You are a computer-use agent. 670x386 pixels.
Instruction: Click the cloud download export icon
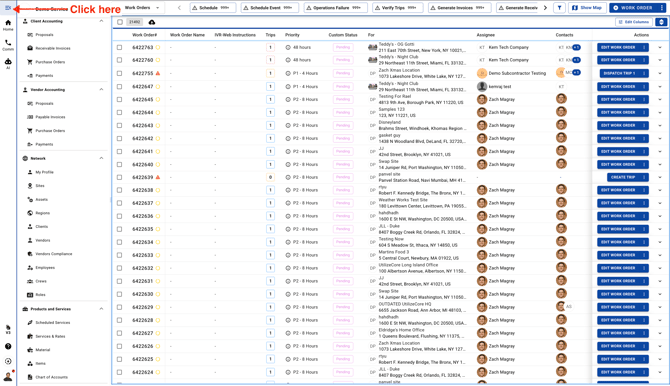click(x=152, y=22)
